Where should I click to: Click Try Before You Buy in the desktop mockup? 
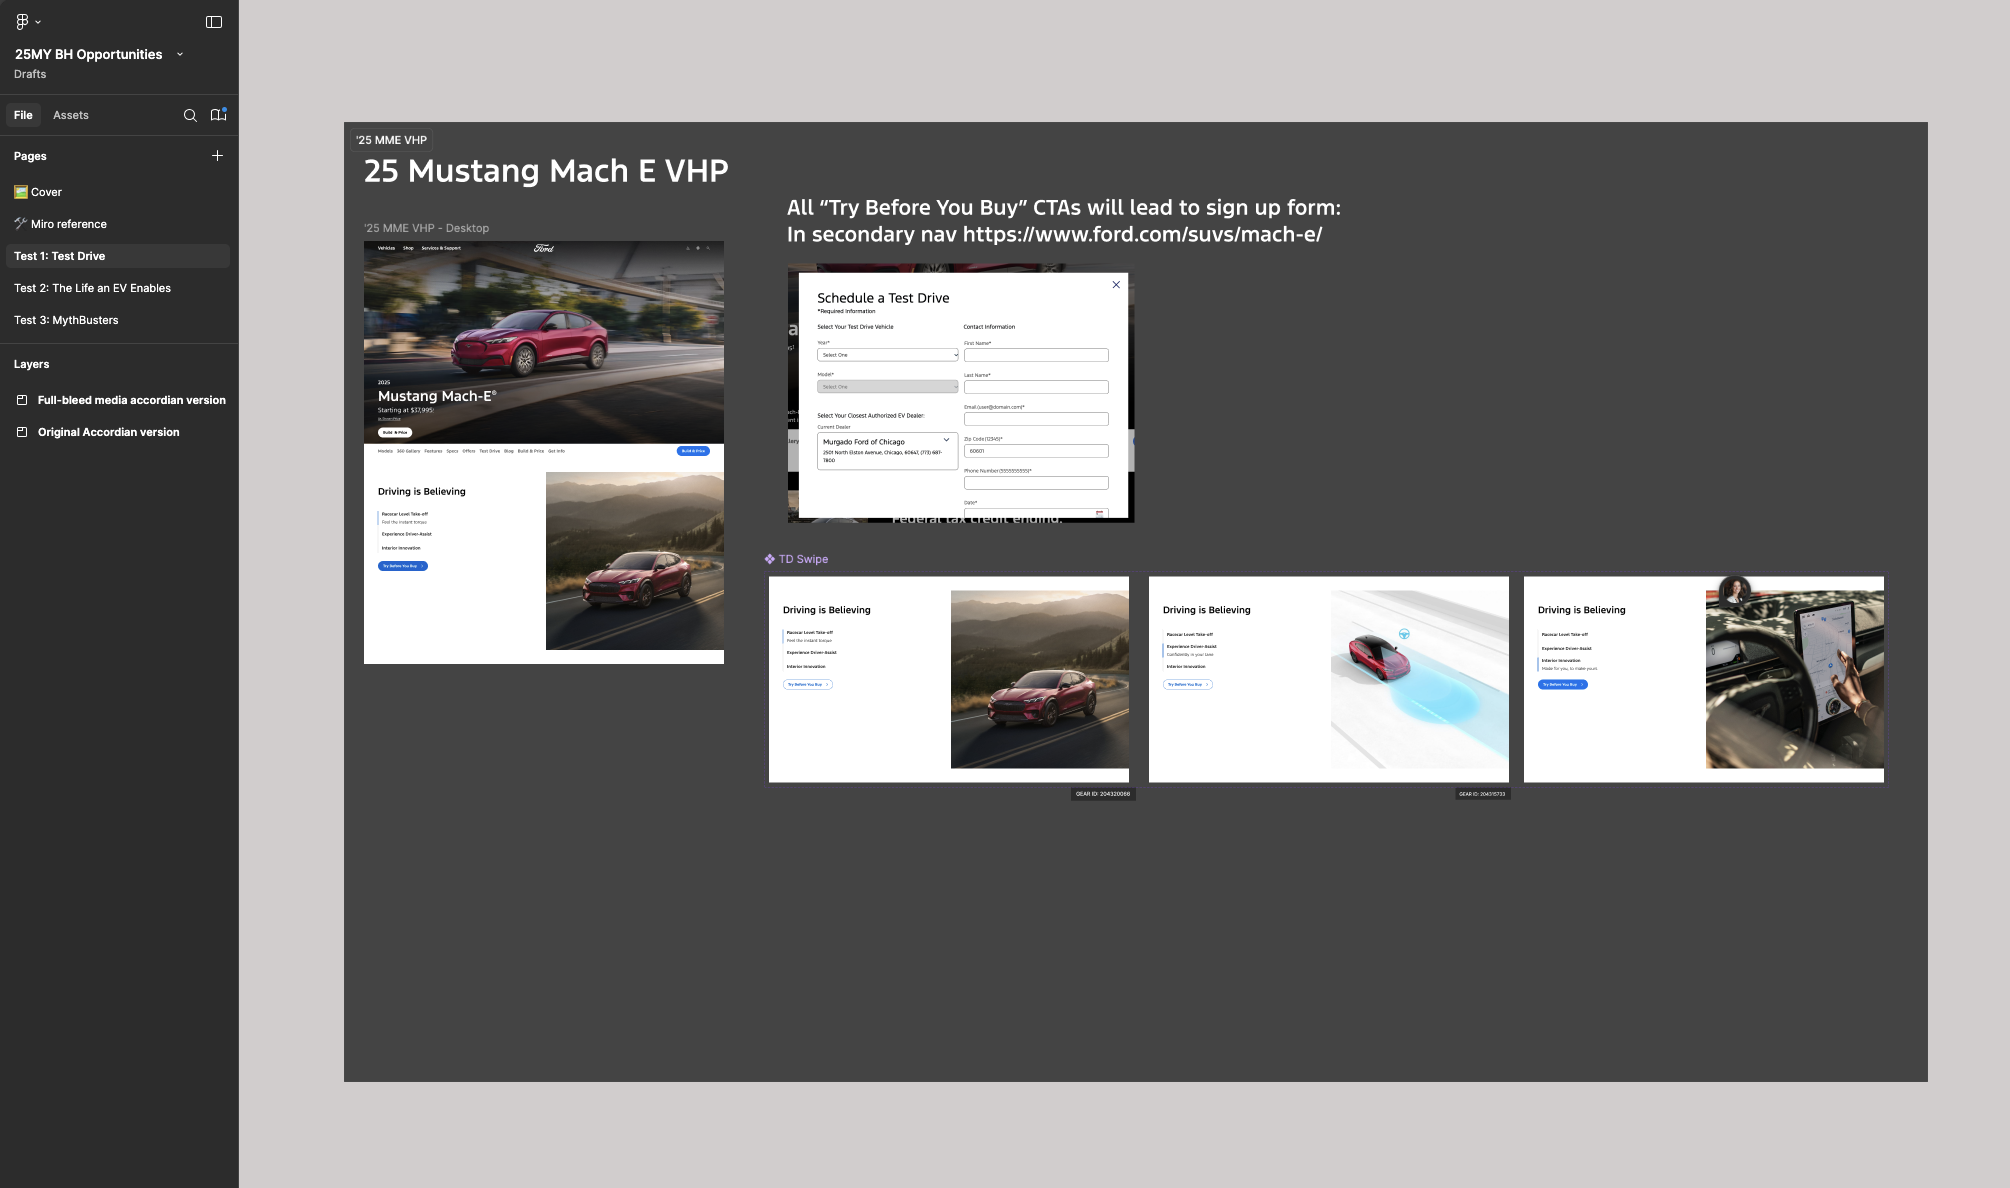coord(403,566)
